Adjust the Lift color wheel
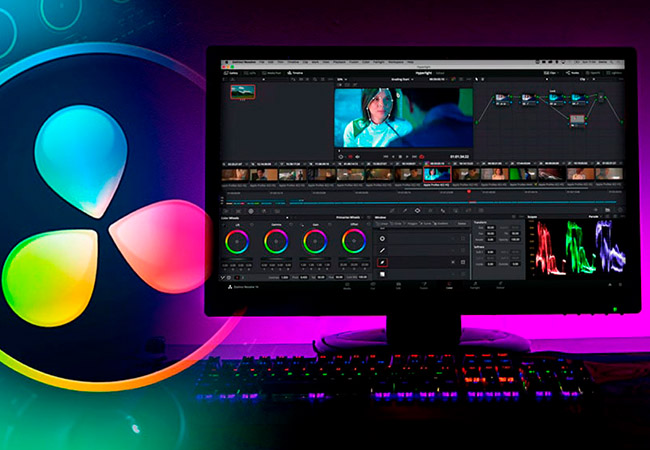650x450 pixels. 237,242
